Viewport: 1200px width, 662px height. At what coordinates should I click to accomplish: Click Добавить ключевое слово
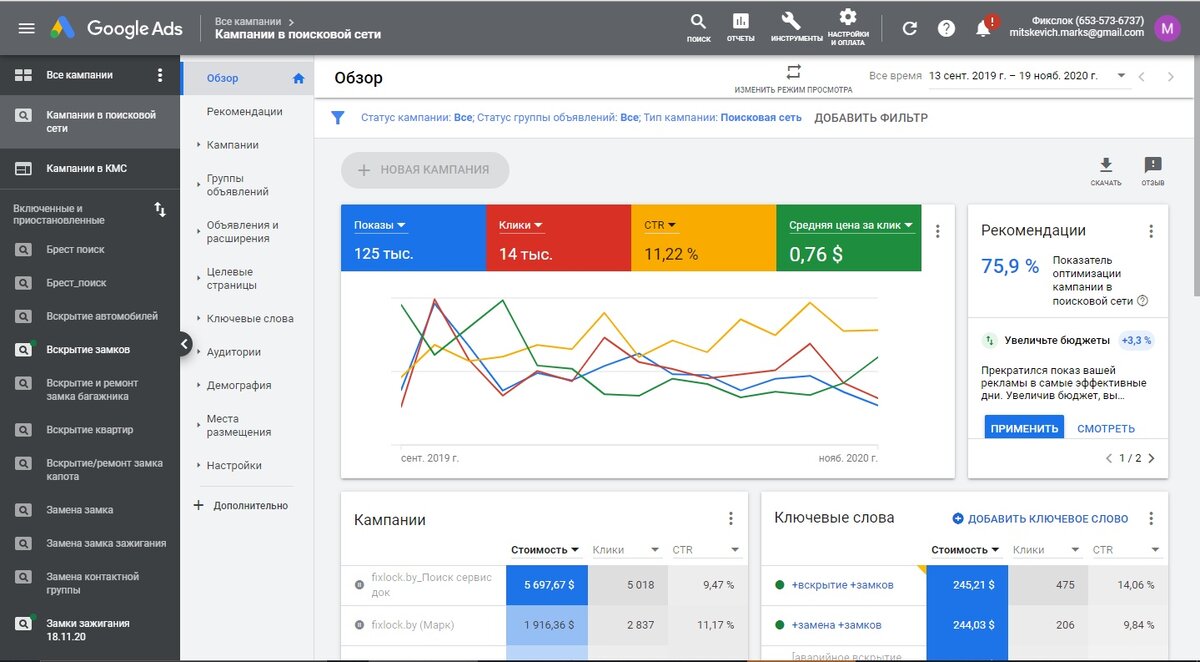point(1040,518)
